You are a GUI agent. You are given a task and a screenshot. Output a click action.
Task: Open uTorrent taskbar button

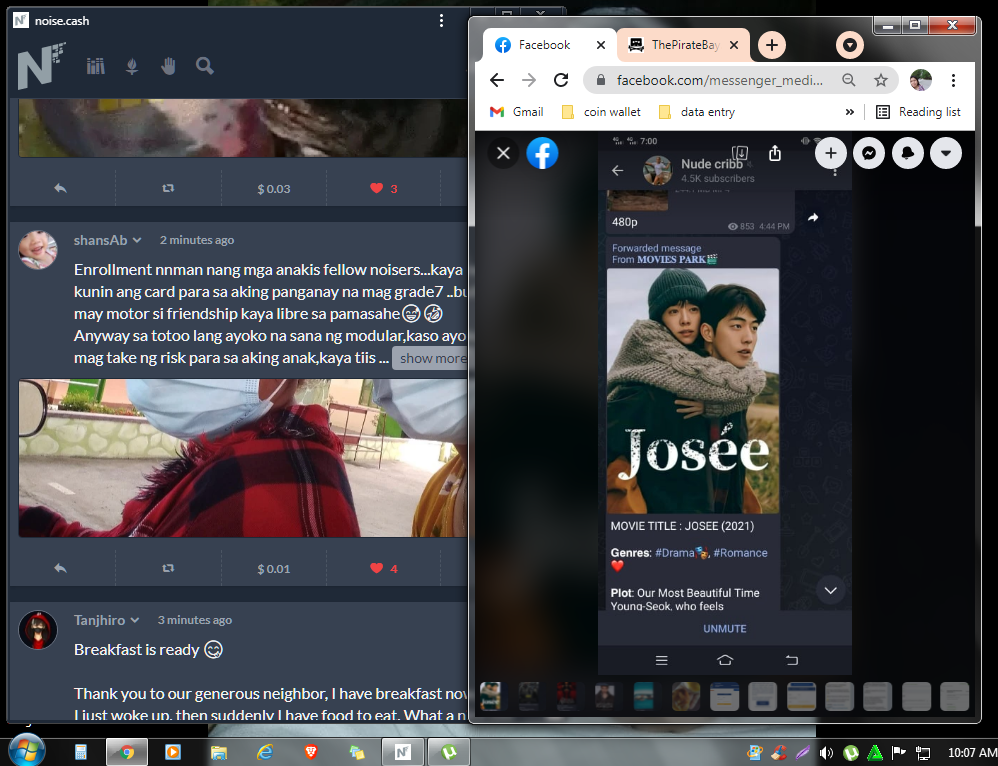pos(449,752)
